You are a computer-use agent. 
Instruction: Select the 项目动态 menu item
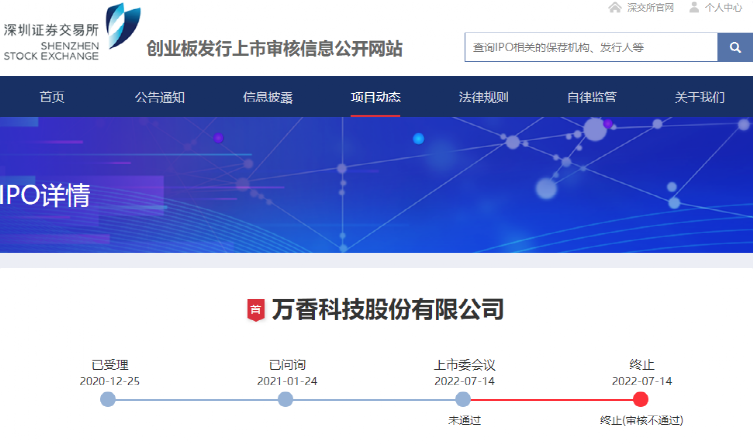pos(376,97)
